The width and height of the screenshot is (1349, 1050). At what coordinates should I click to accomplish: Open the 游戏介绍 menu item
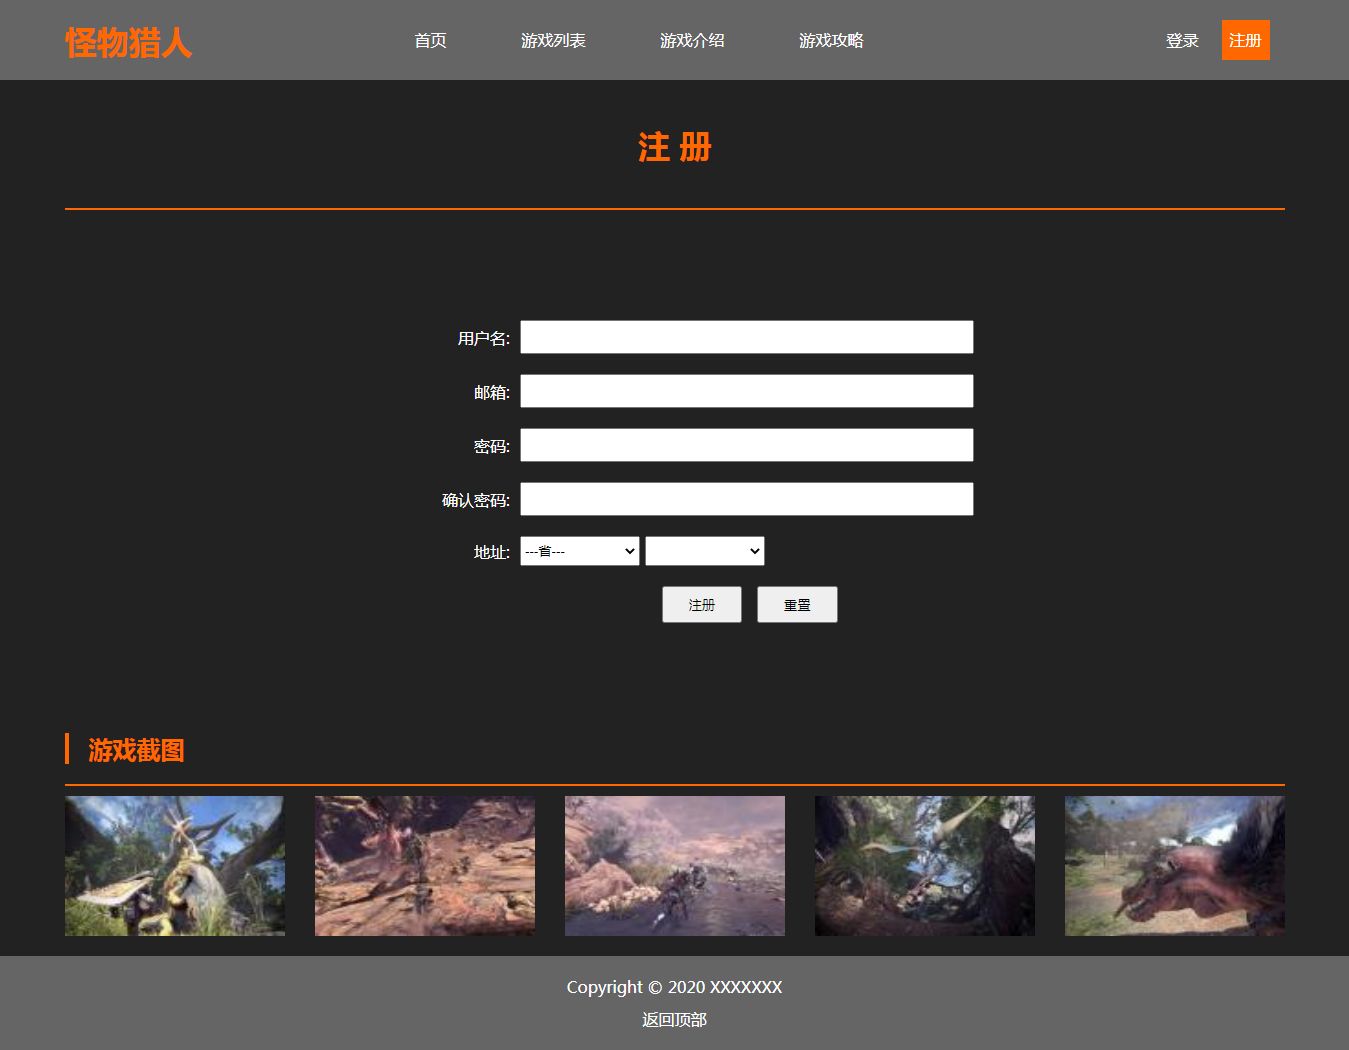[692, 41]
